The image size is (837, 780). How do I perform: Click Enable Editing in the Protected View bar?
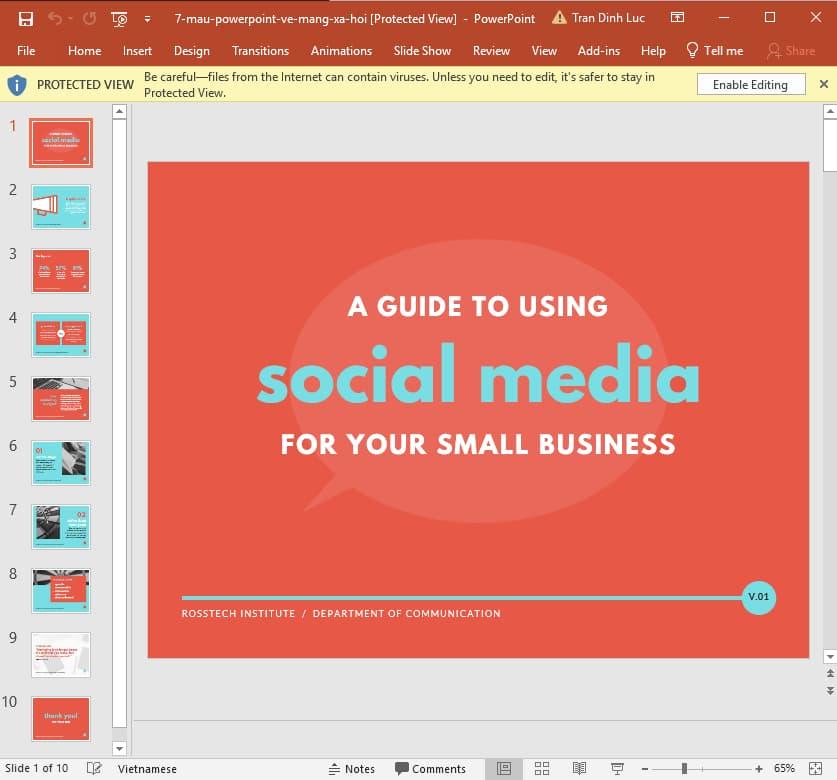(x=751, y=84)
